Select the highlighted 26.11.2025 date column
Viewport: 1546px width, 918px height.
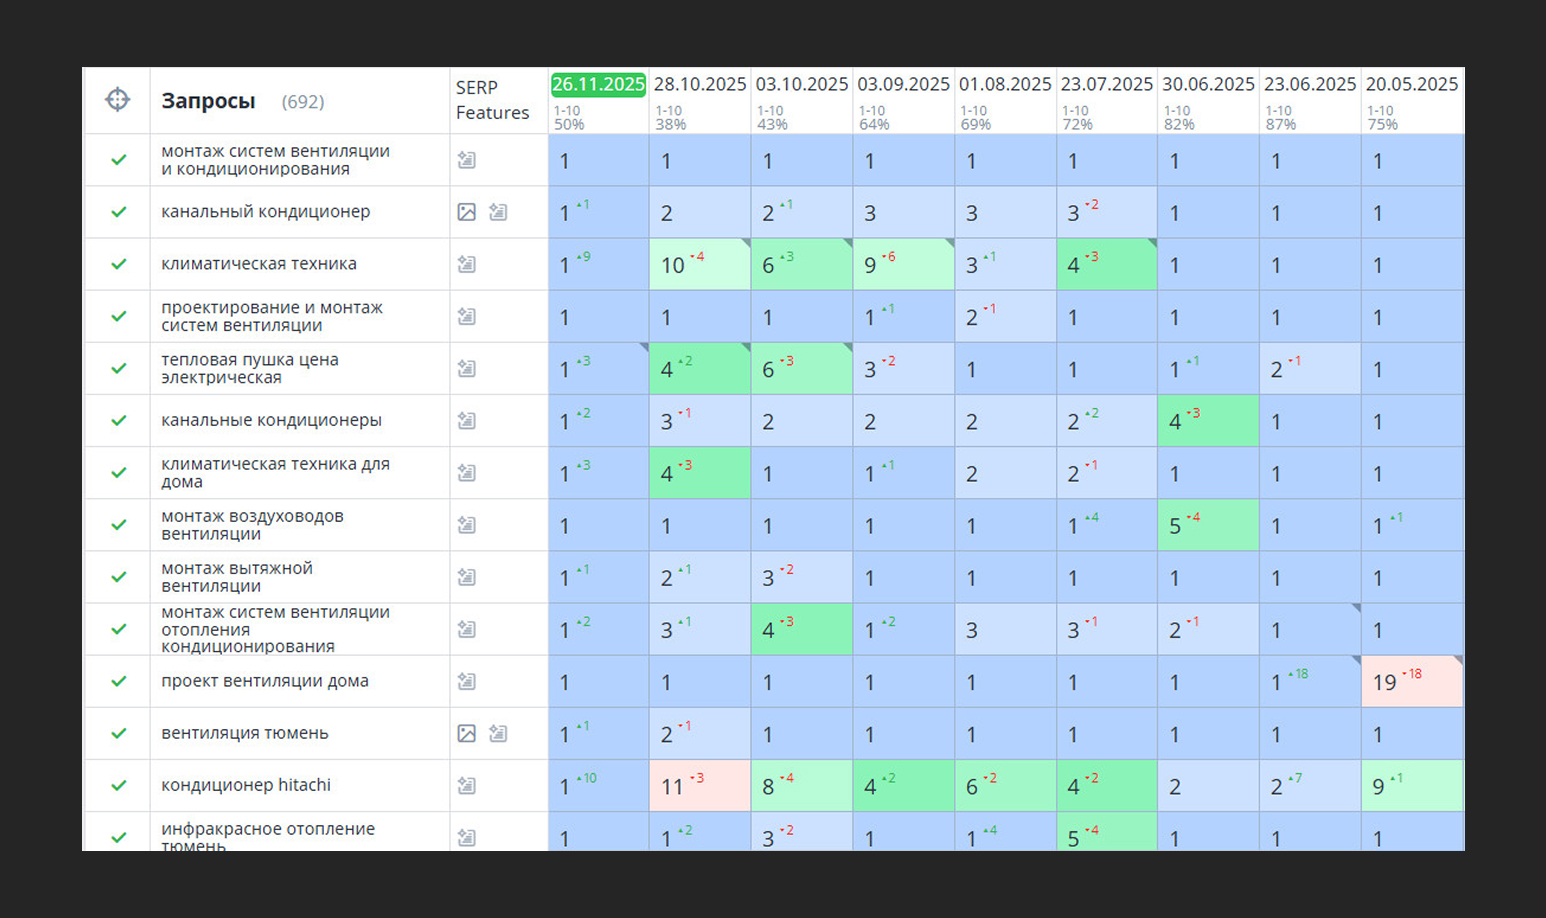pos(598,84)
